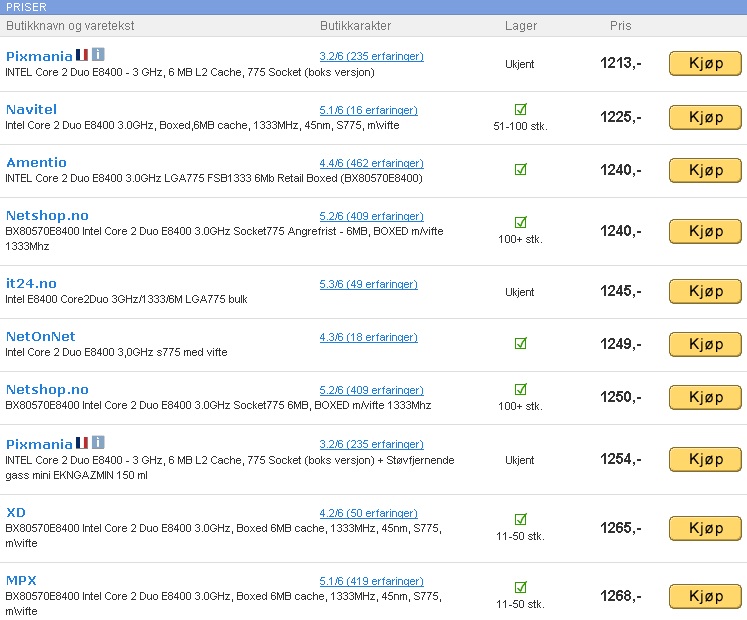View Netshop.no rating link in 1250 row
This screenshot has height=620, width=747.
click(x=371, y=390)
